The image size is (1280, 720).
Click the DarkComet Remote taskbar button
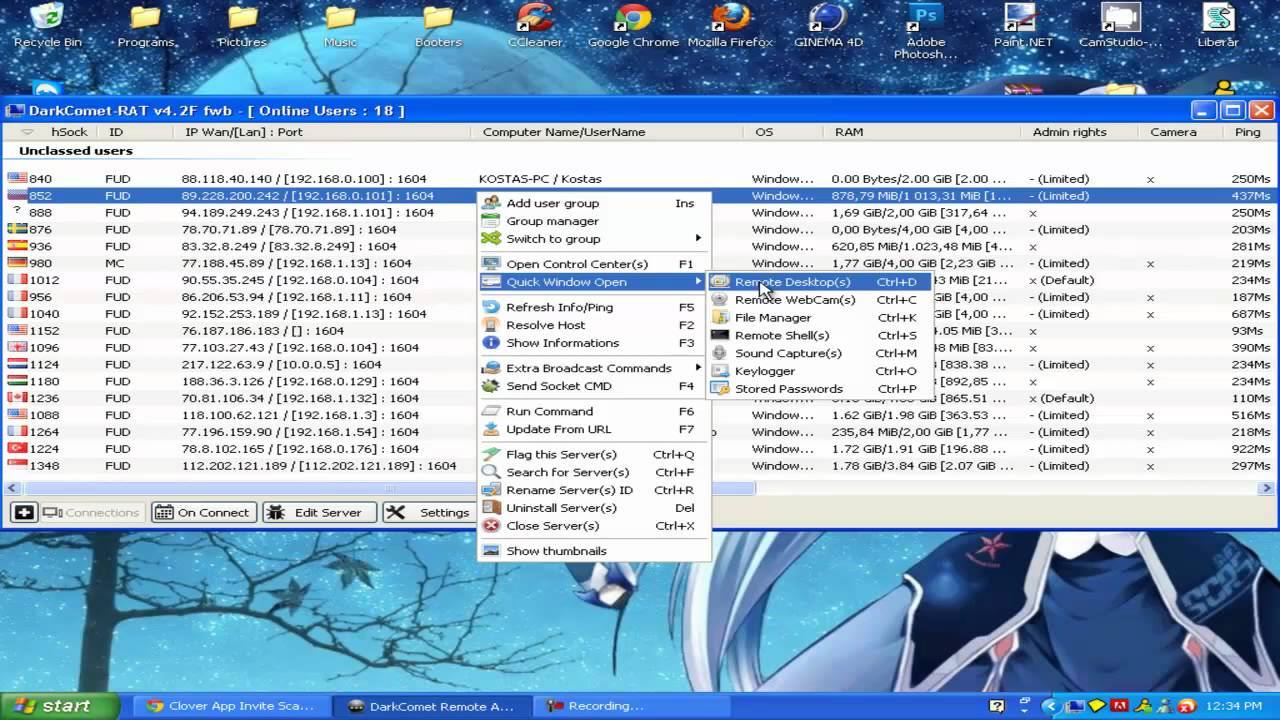(x=431, y=706)
